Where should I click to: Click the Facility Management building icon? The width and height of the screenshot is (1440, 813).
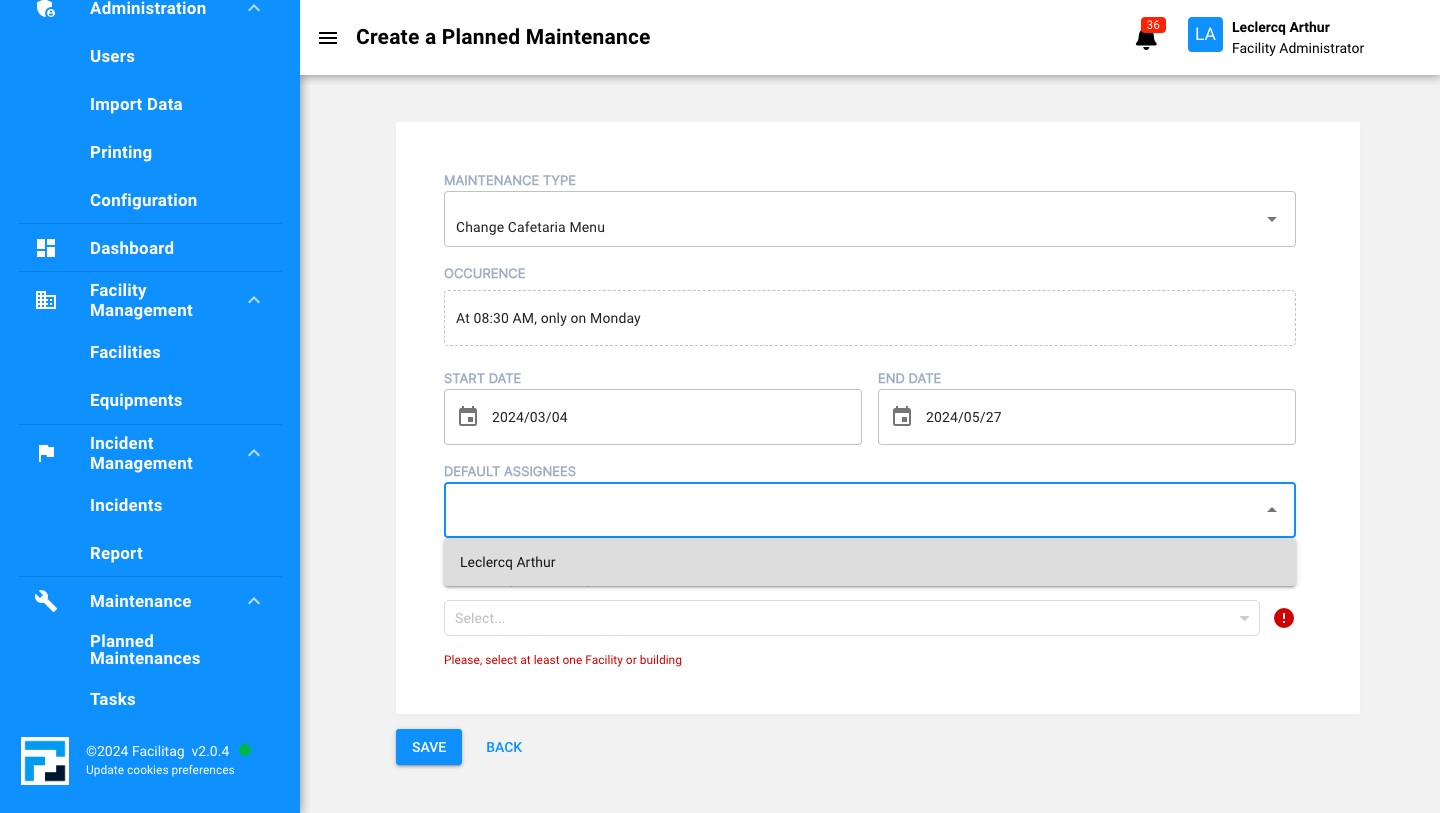(x=46, y=300)
